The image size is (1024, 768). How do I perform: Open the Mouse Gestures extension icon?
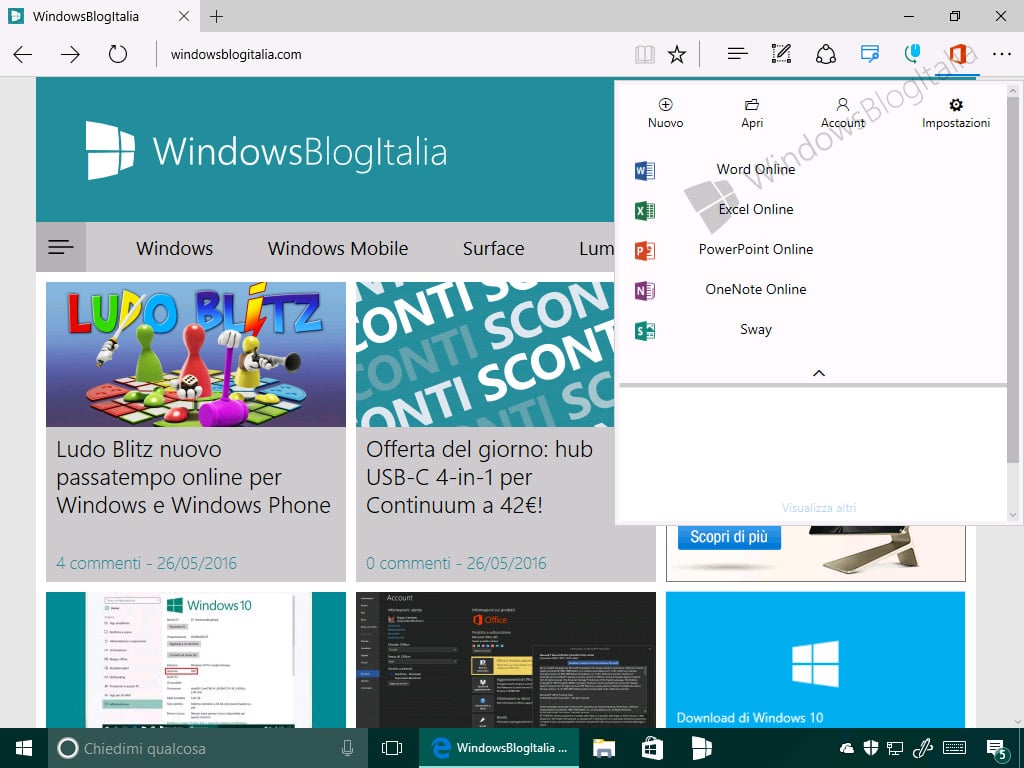click(913, 54)
